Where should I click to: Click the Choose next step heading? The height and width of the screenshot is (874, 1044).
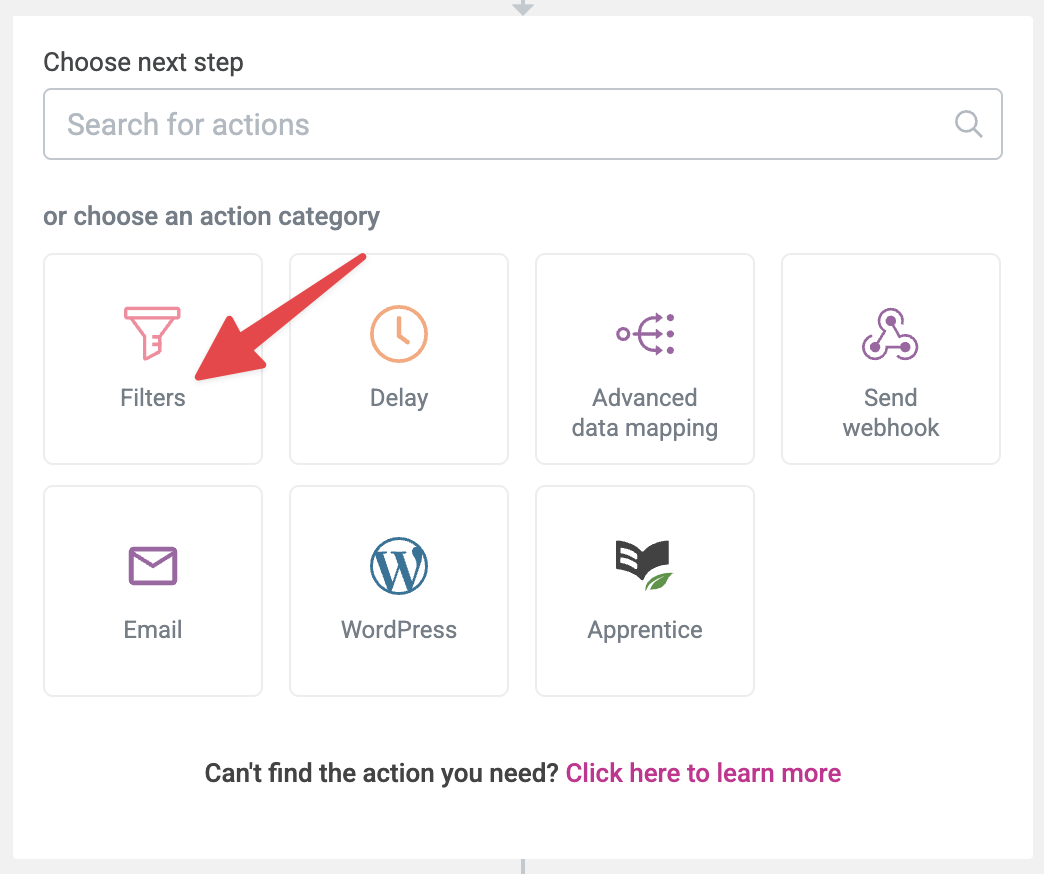143,62
